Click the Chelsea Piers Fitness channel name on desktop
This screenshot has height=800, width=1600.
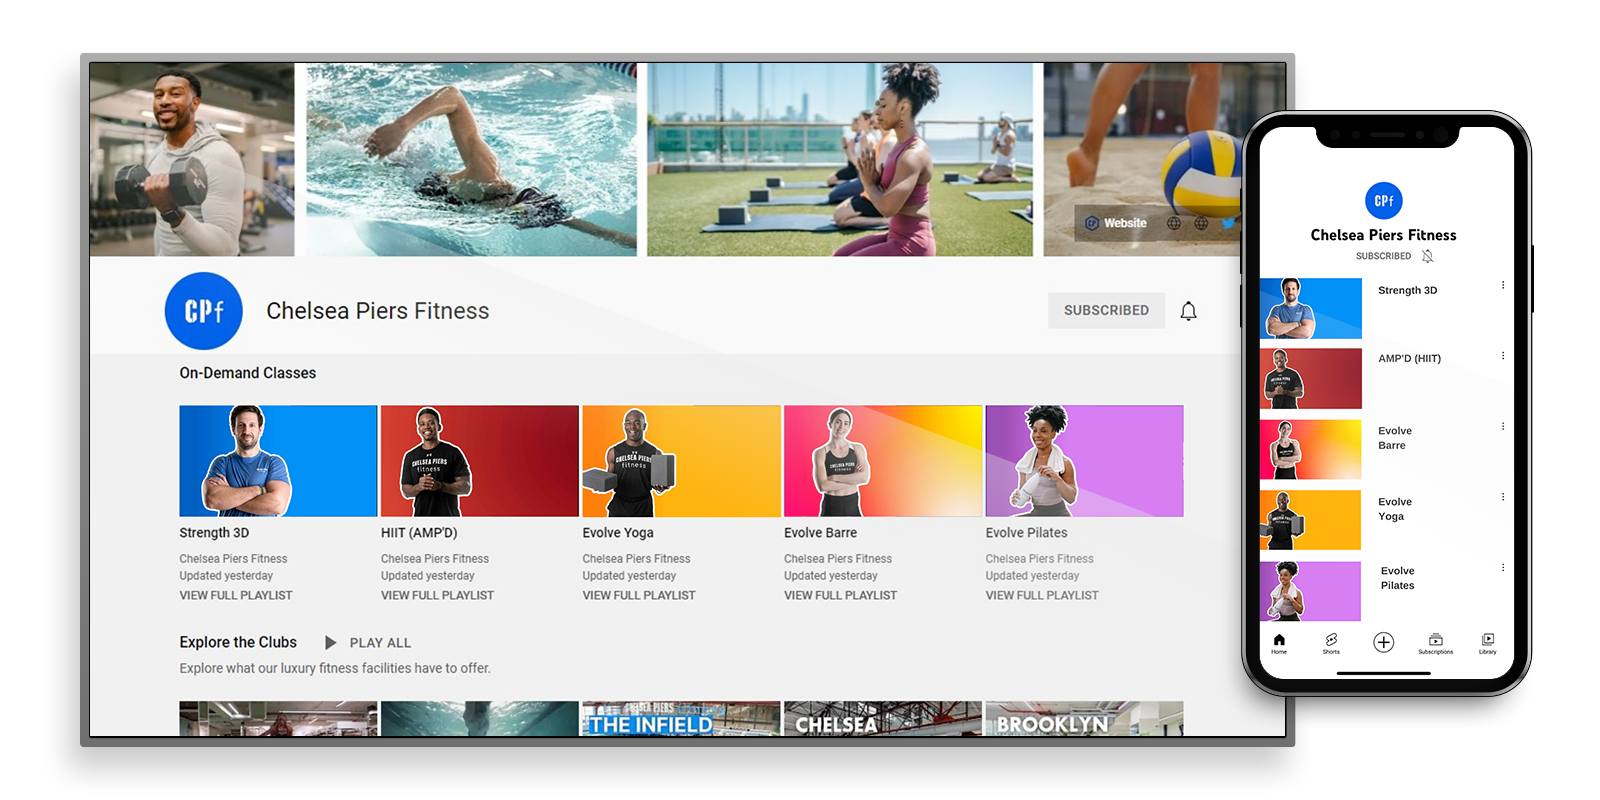click(378, 311)
